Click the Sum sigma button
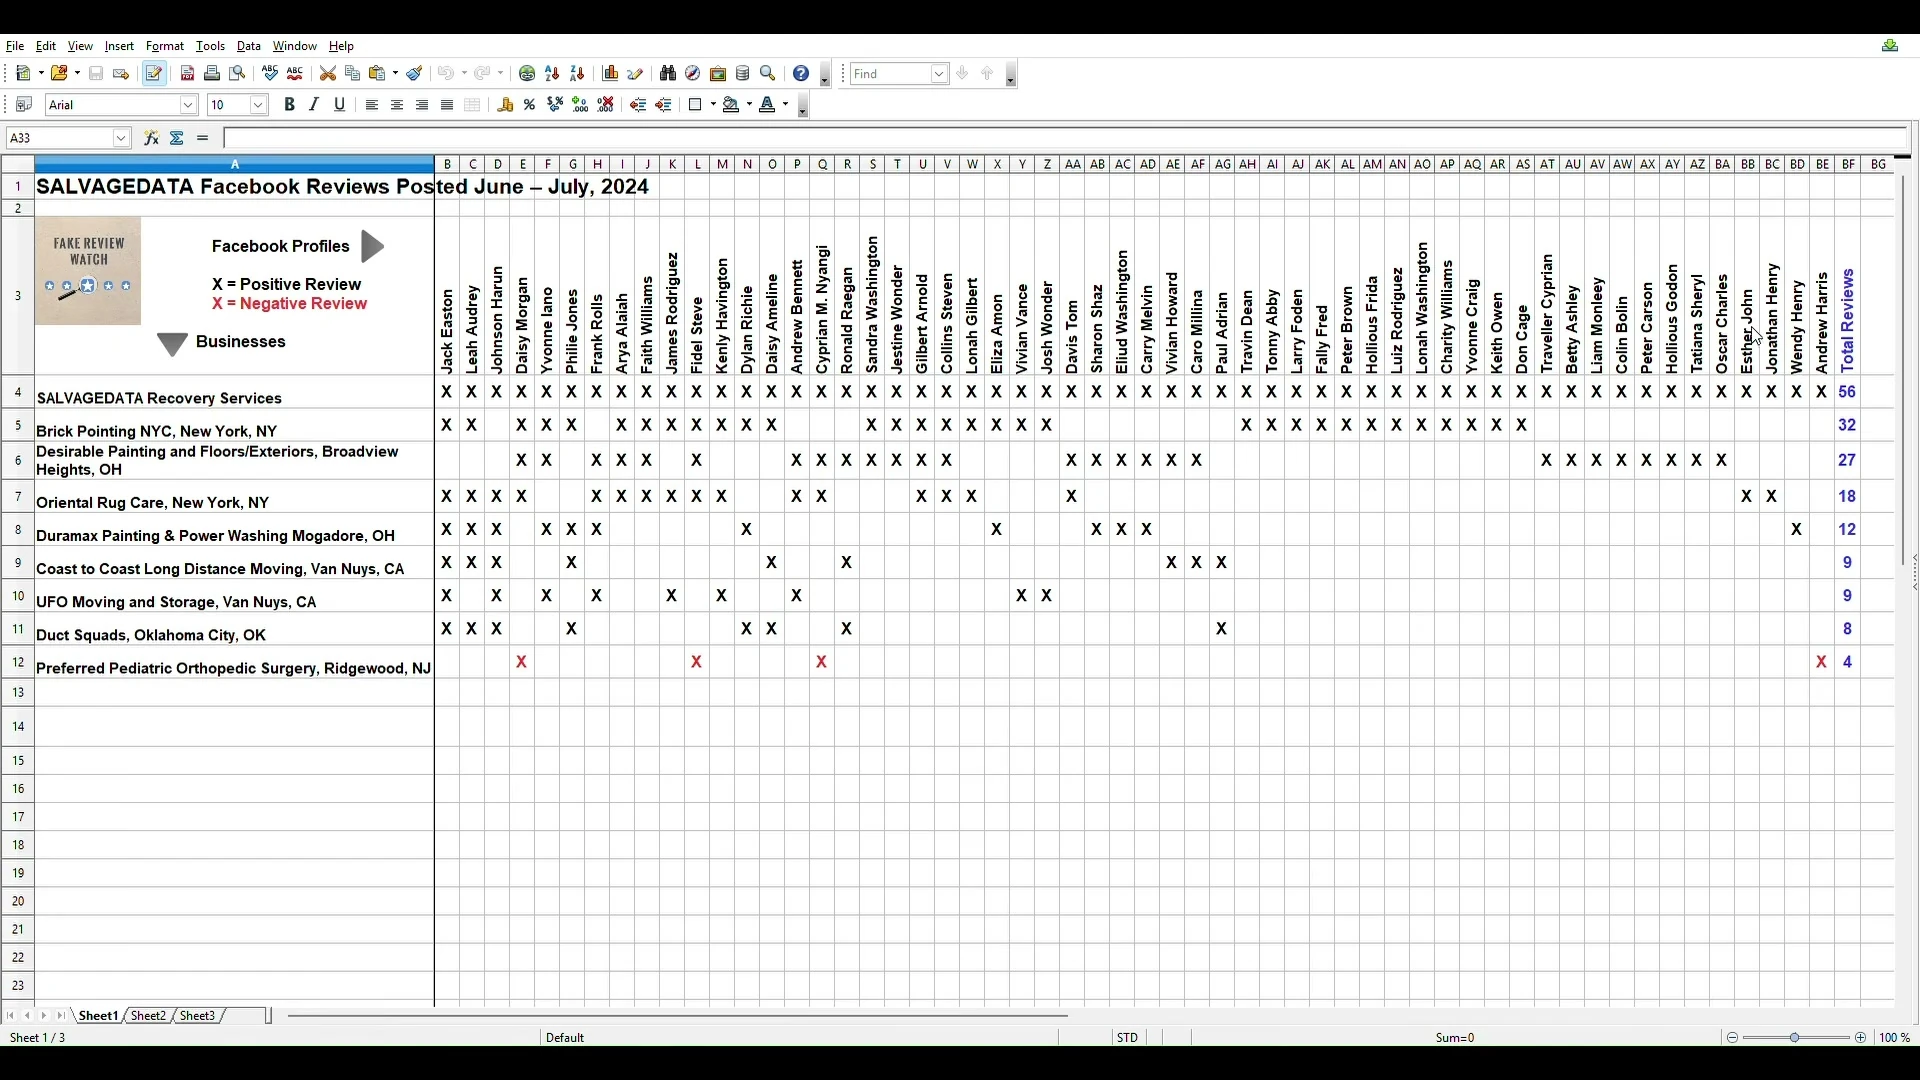1920x1080 pixels. [x=177, y=139]
